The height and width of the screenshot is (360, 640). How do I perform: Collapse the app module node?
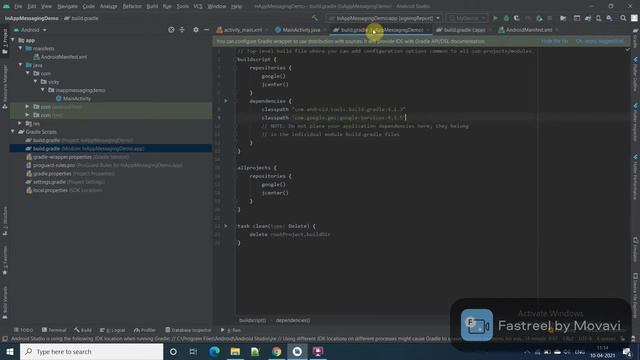click(x=13, y=40)
